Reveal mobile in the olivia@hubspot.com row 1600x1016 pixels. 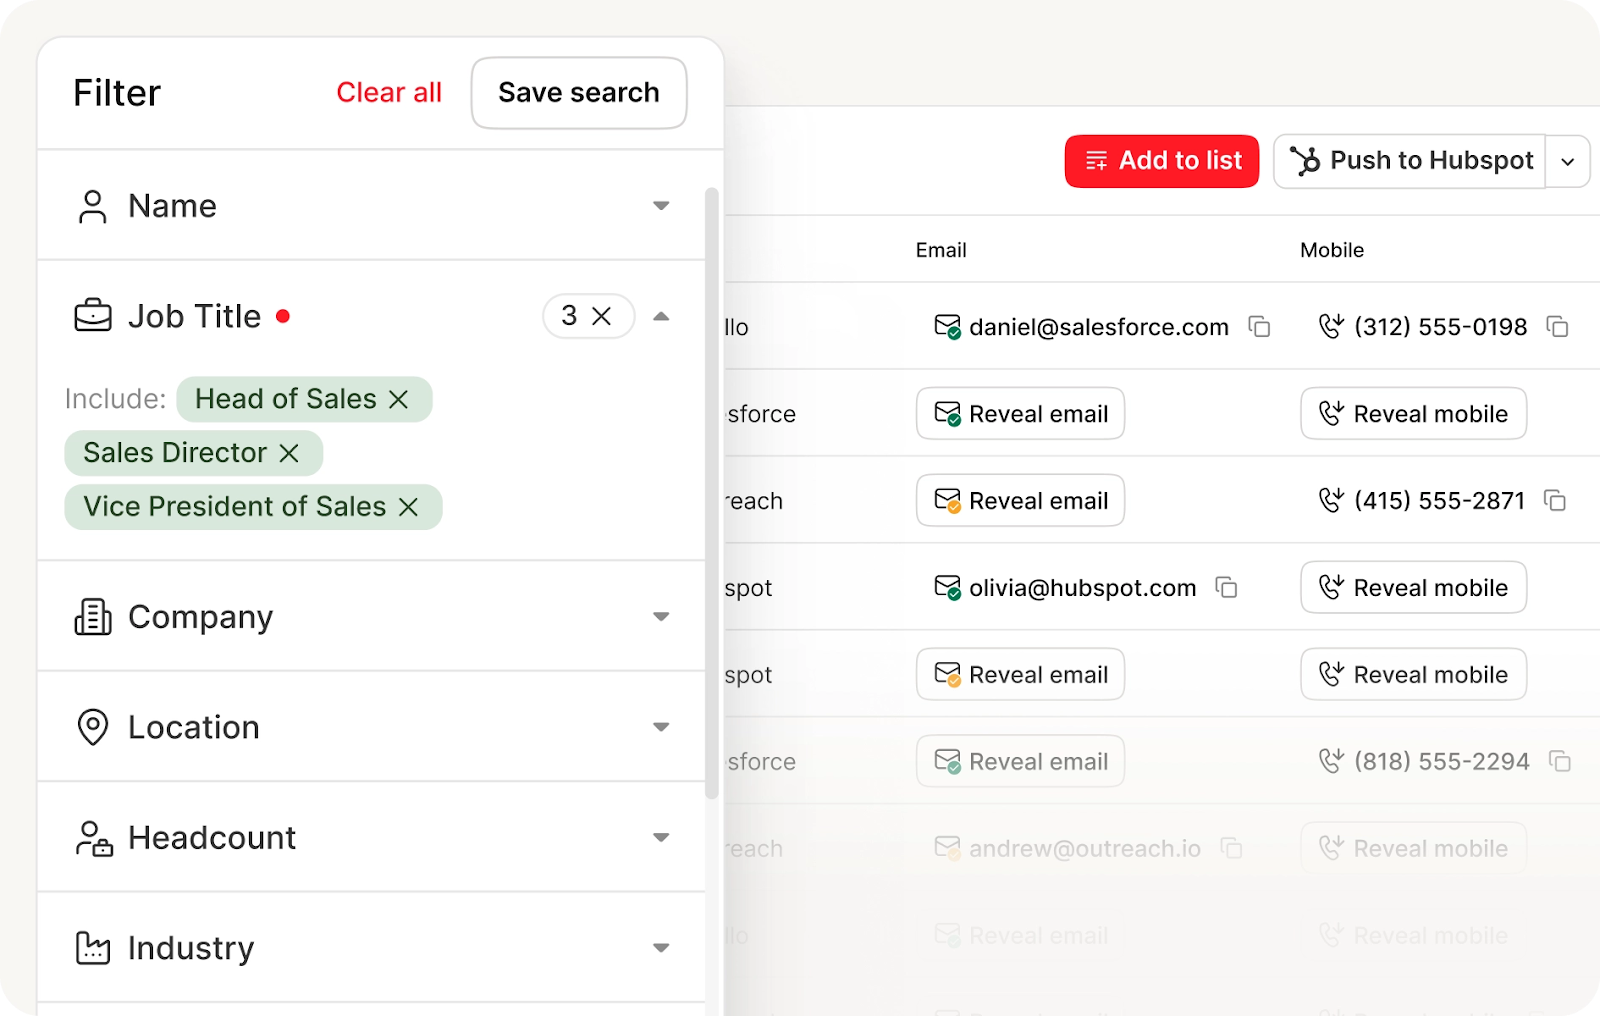pyautogui.click(x=1413, y=588)
